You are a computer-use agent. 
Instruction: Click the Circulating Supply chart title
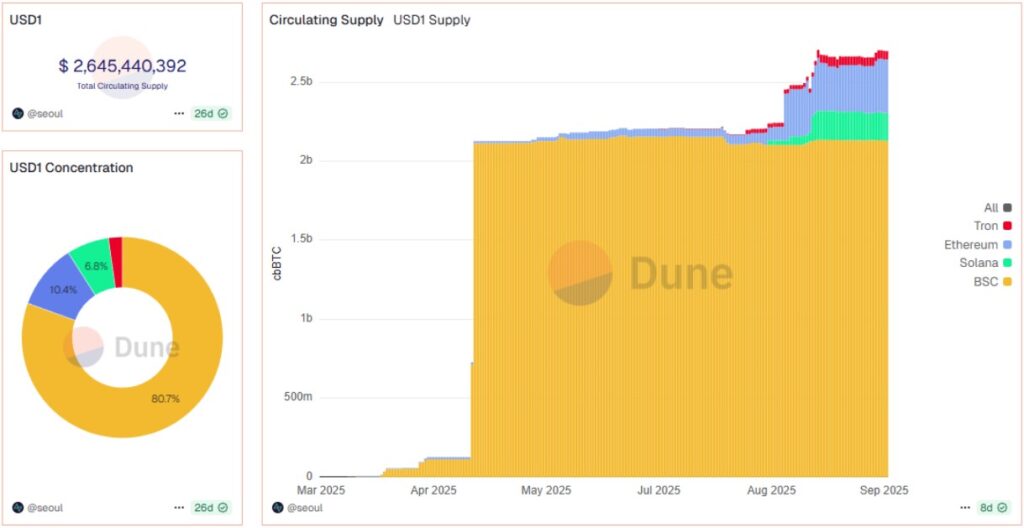click(x=326, y=20)
